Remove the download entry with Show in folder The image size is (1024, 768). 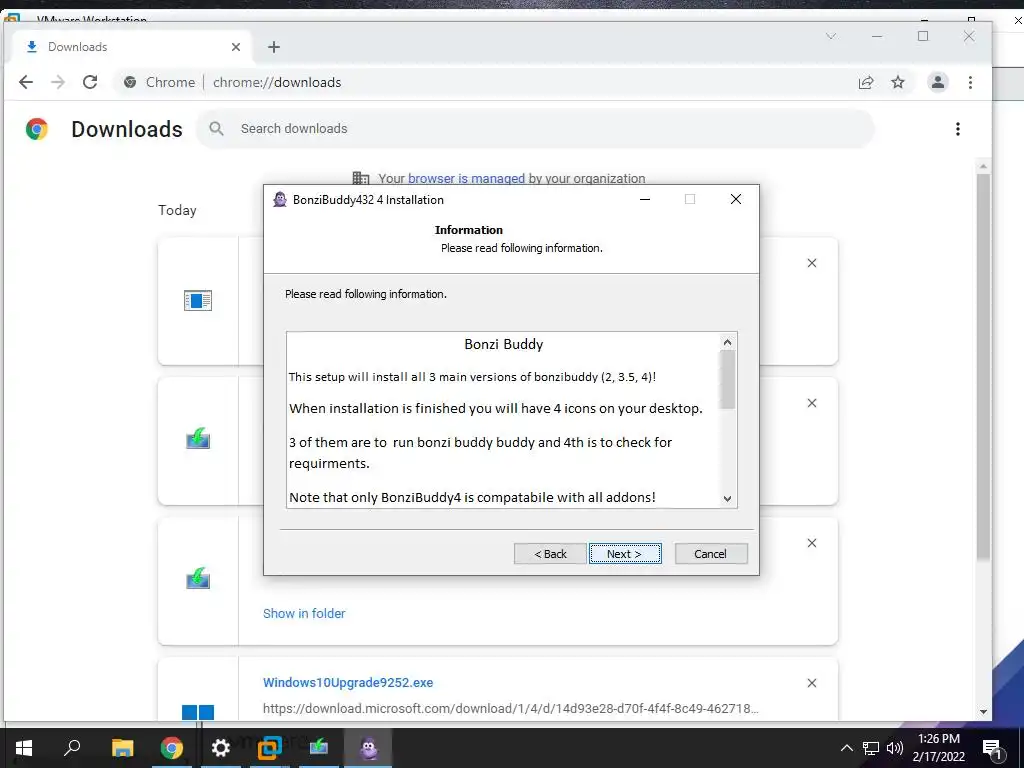click(x=812, y=543)
